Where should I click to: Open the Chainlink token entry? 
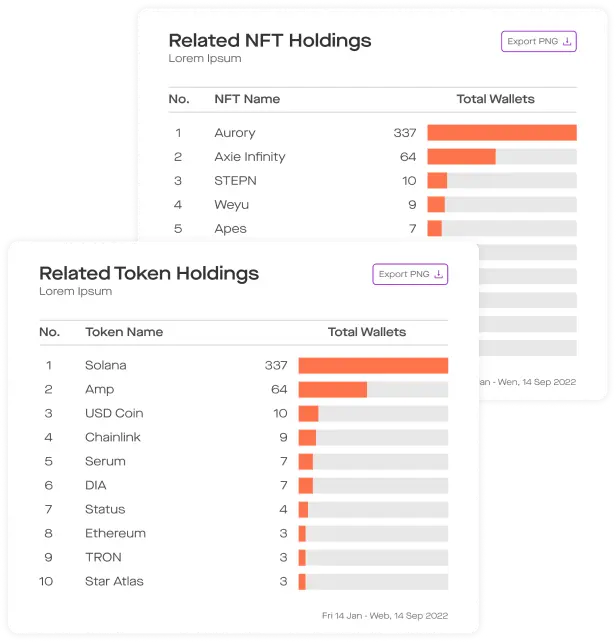point(113,437)
